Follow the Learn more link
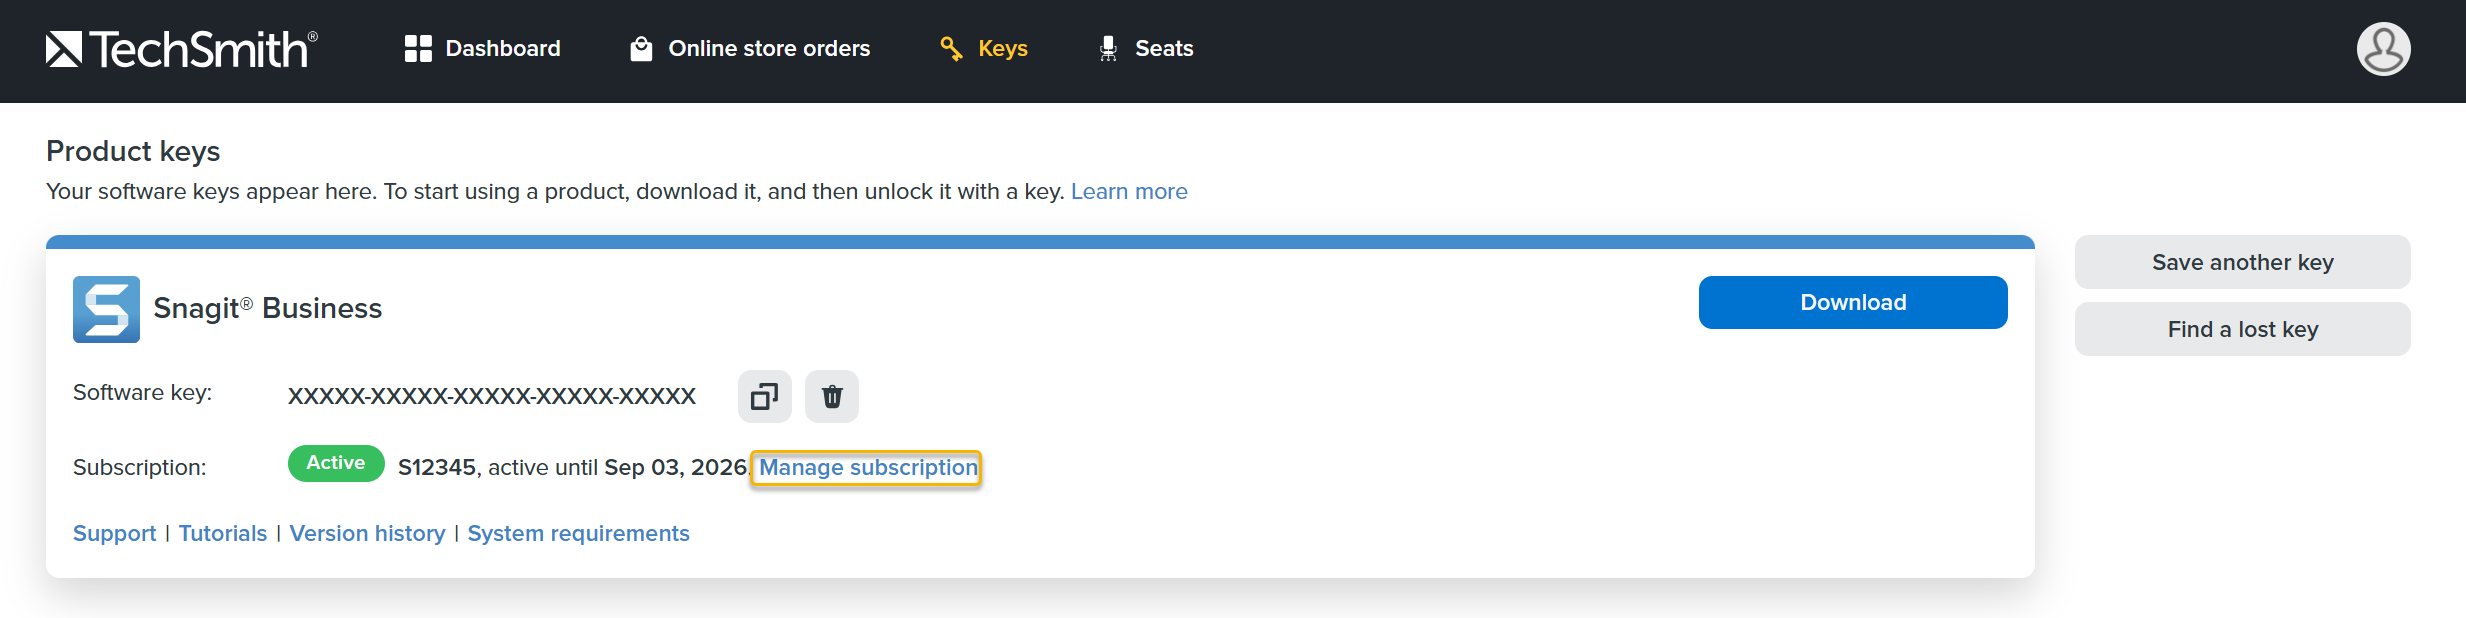Screen dimensions: 2466x618 tap(1129, 192)
